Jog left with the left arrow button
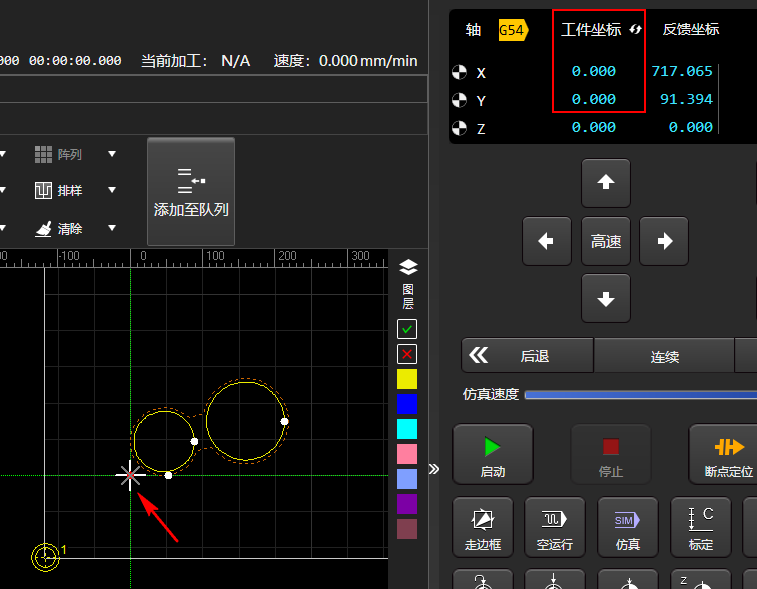The width and height of the screenshot is (757, 589). point(547,241)
